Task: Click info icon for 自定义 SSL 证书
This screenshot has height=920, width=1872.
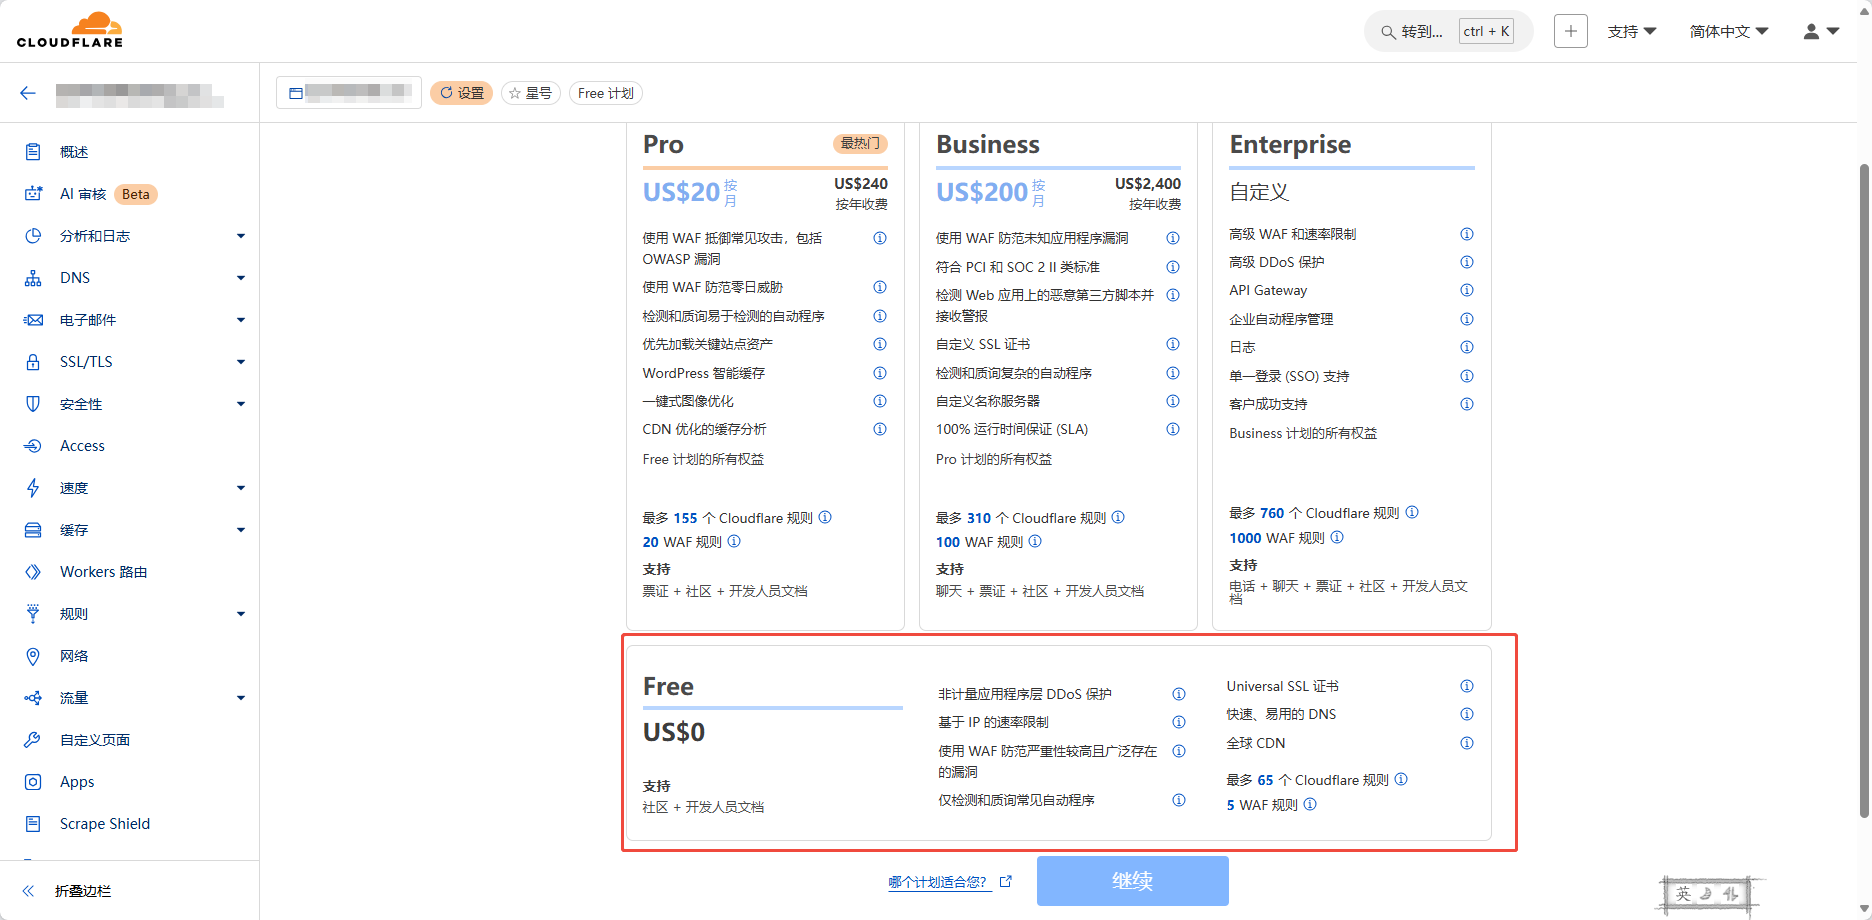Action: (x=1173, y=344)
